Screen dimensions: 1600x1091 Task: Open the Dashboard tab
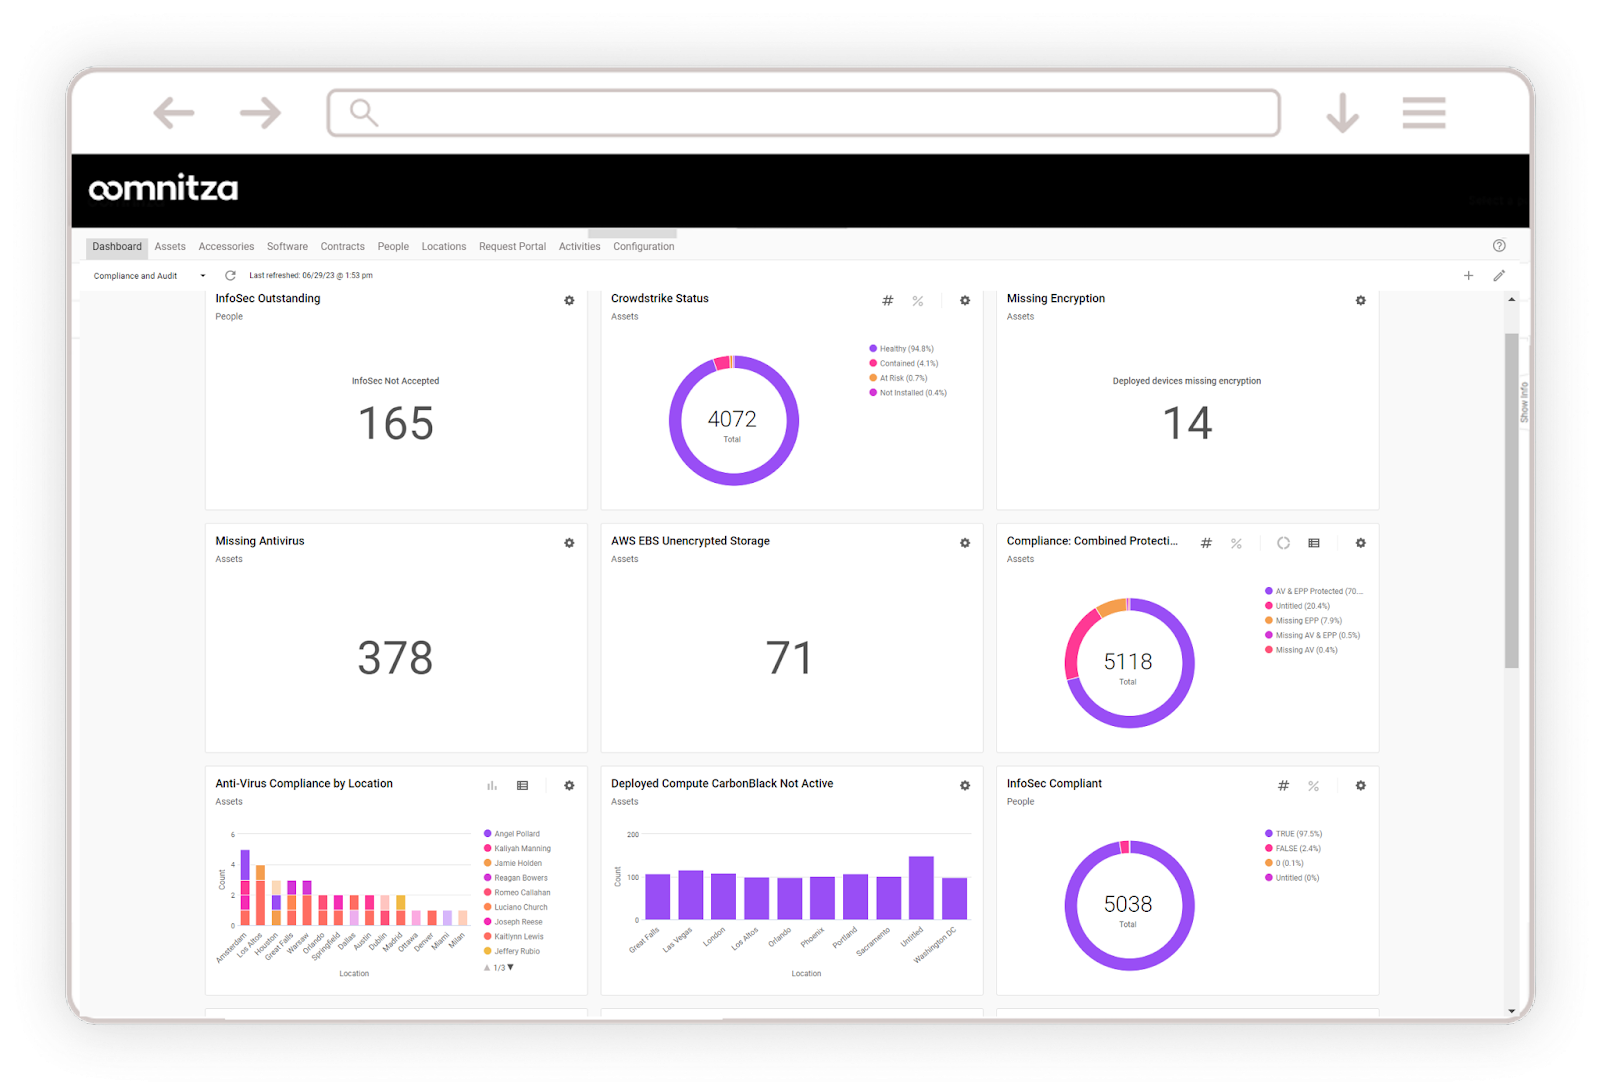tap(117, 247)
